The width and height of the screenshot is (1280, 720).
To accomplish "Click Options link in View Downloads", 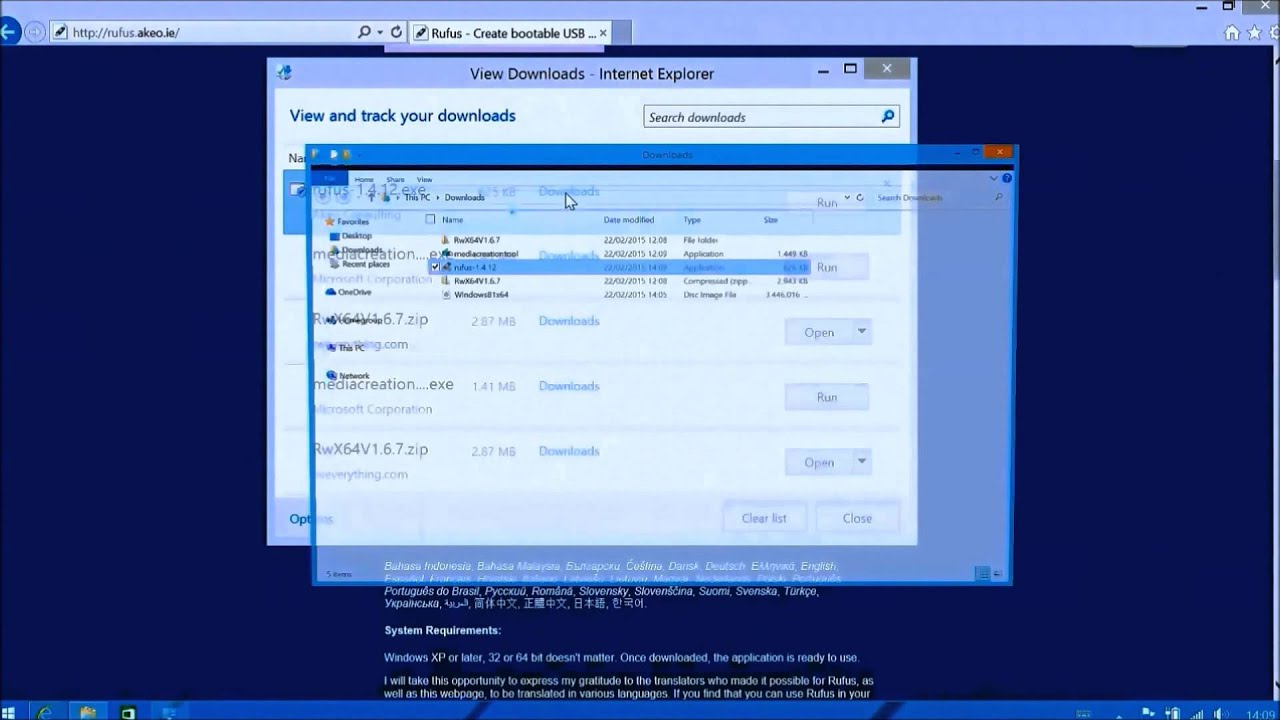I will tap(311, 518).
